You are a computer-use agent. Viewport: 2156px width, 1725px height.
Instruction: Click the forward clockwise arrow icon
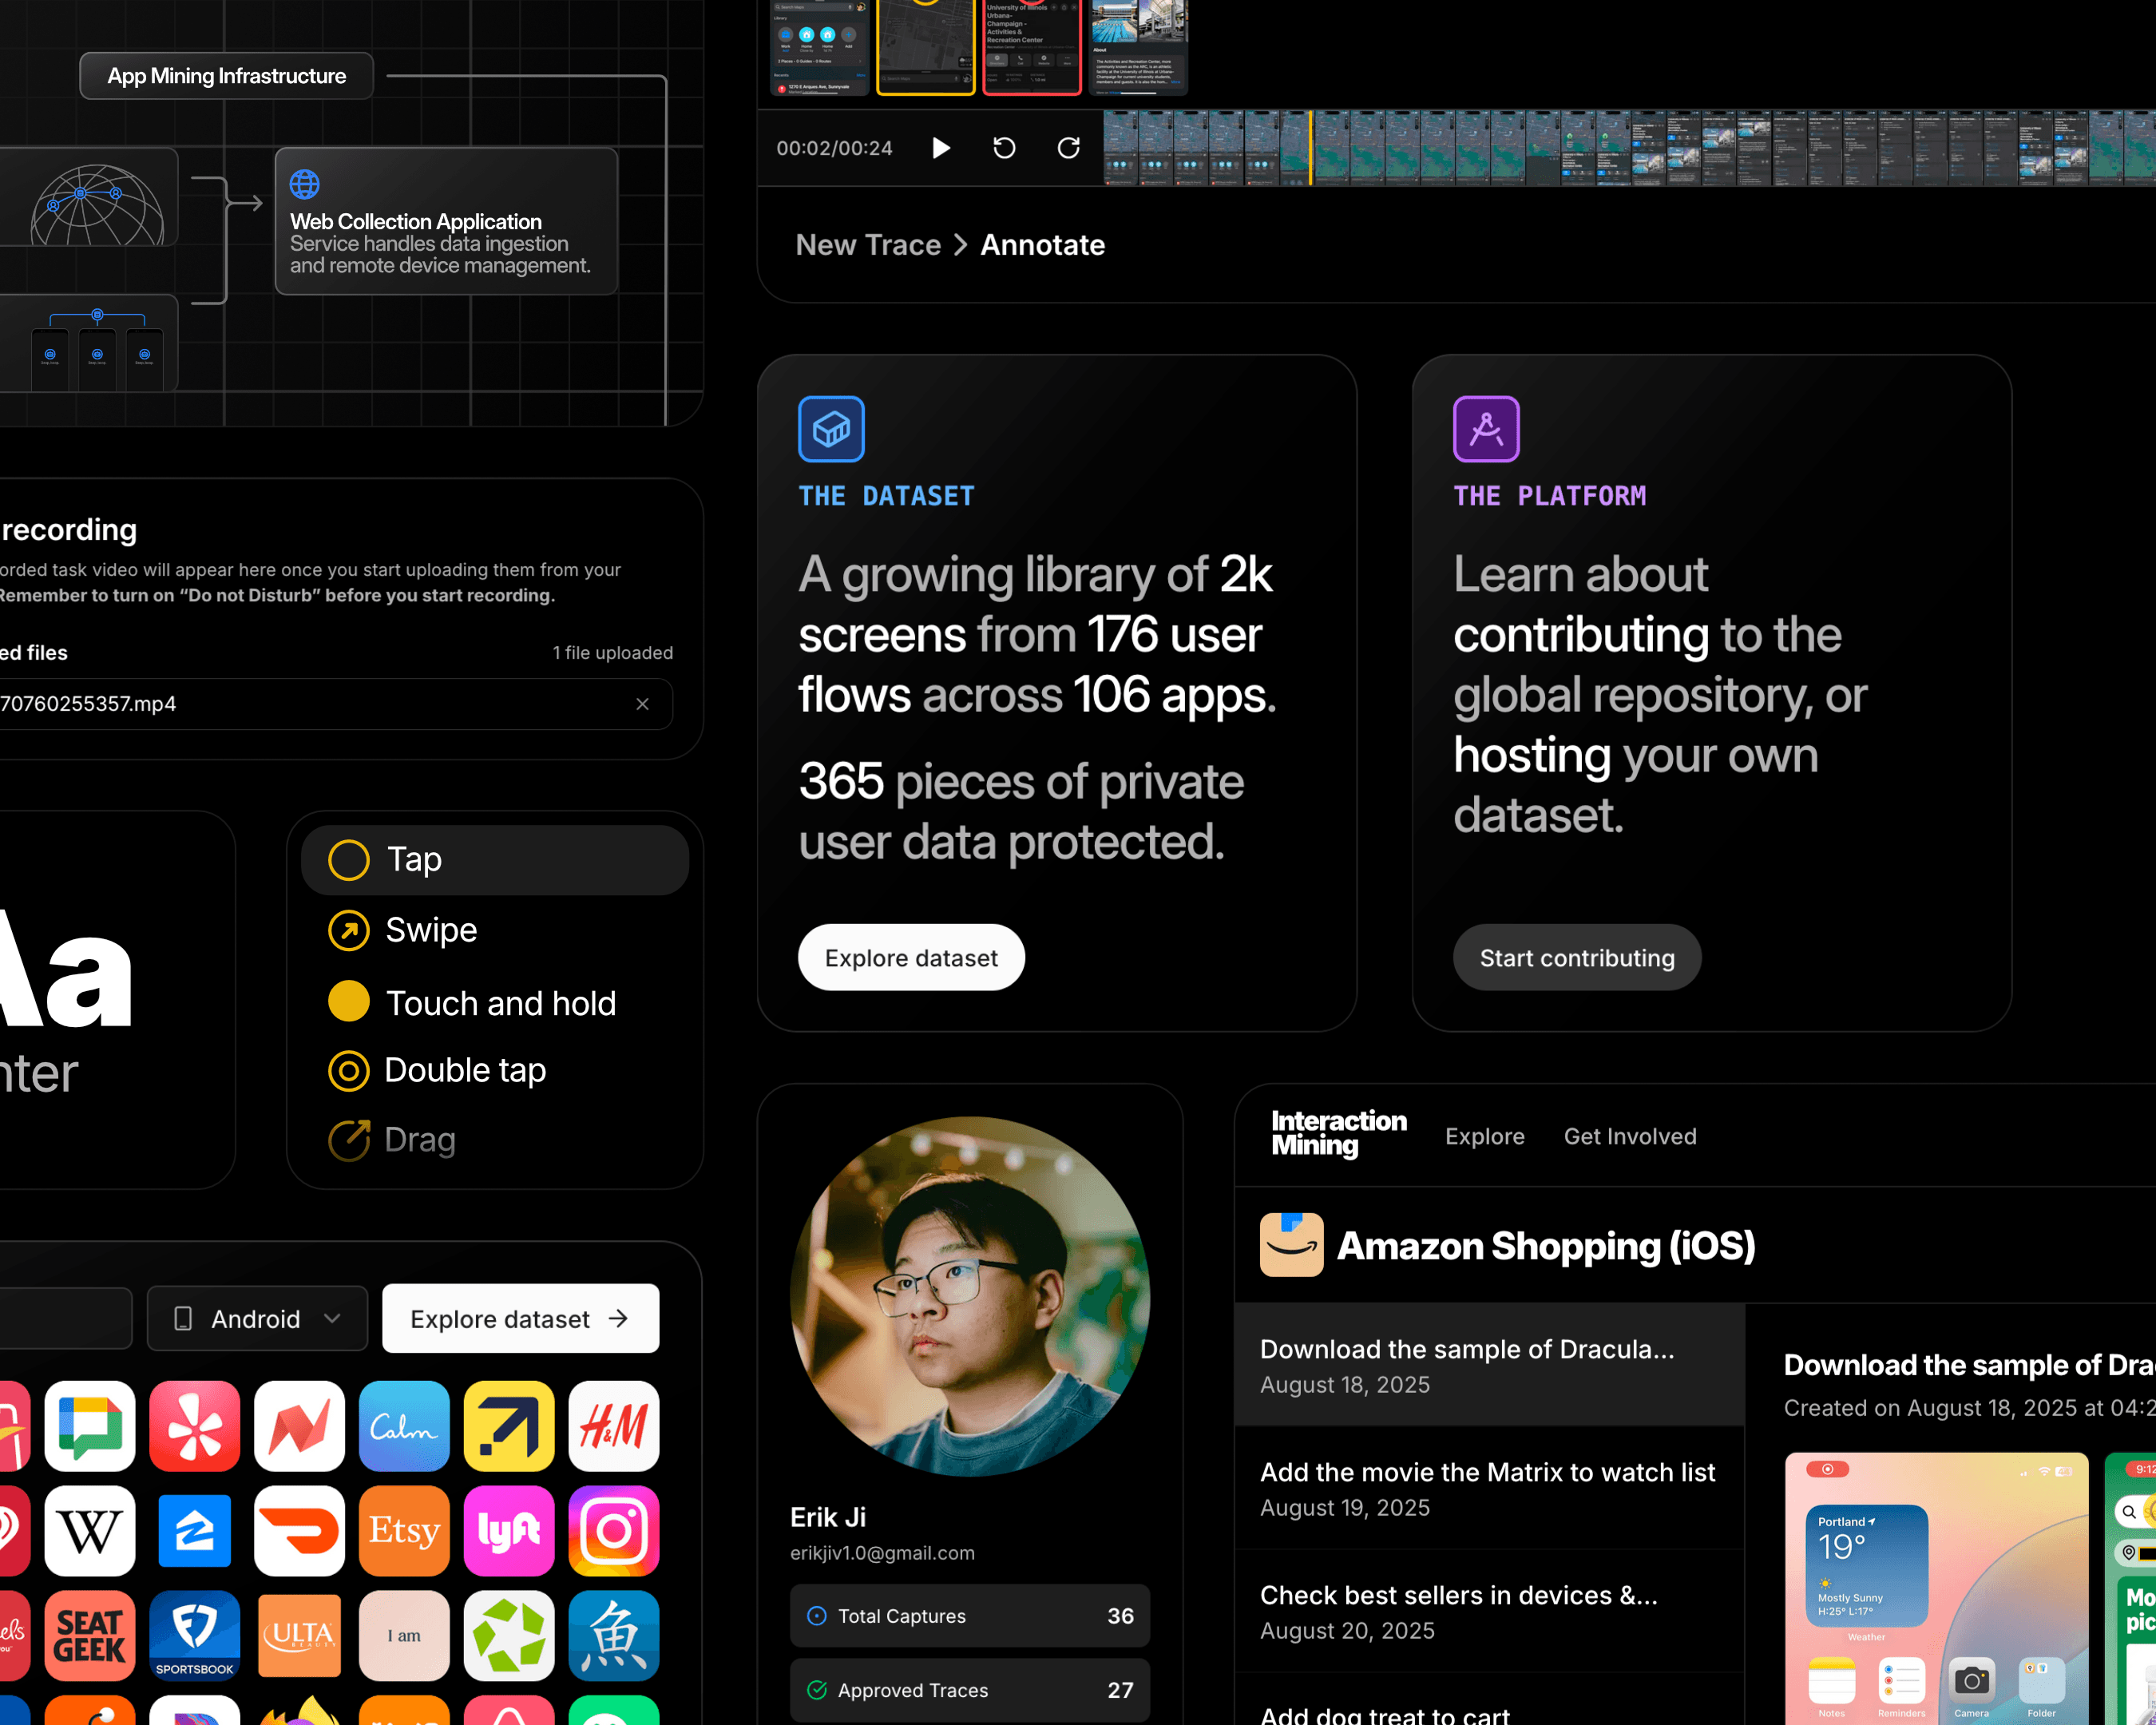1068,148
